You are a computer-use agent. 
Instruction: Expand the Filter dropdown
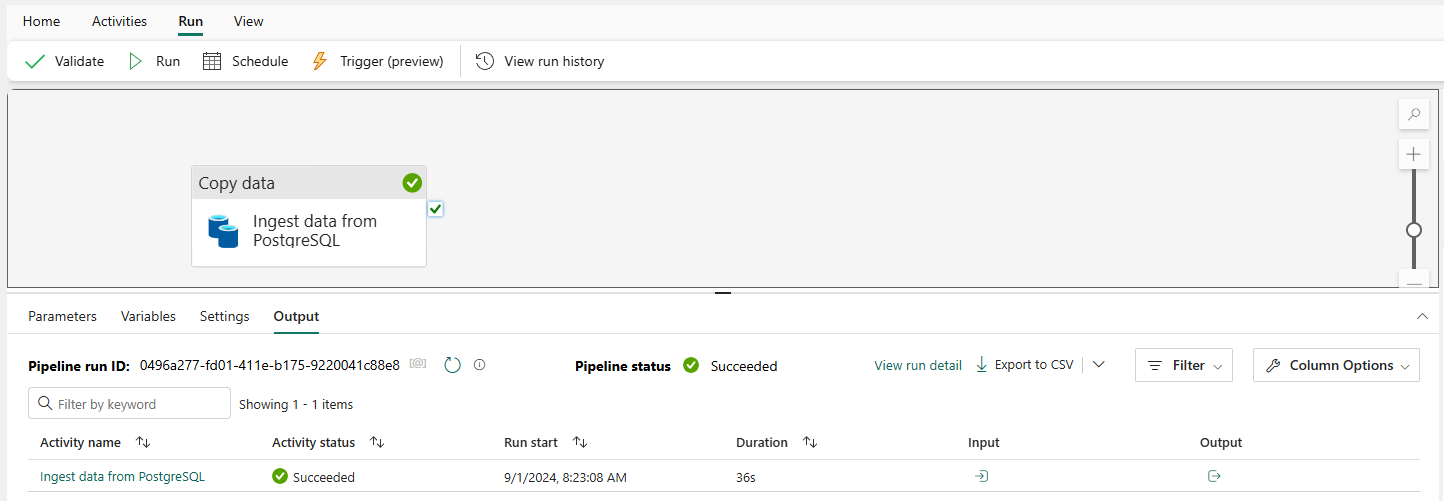point(1184,365)
